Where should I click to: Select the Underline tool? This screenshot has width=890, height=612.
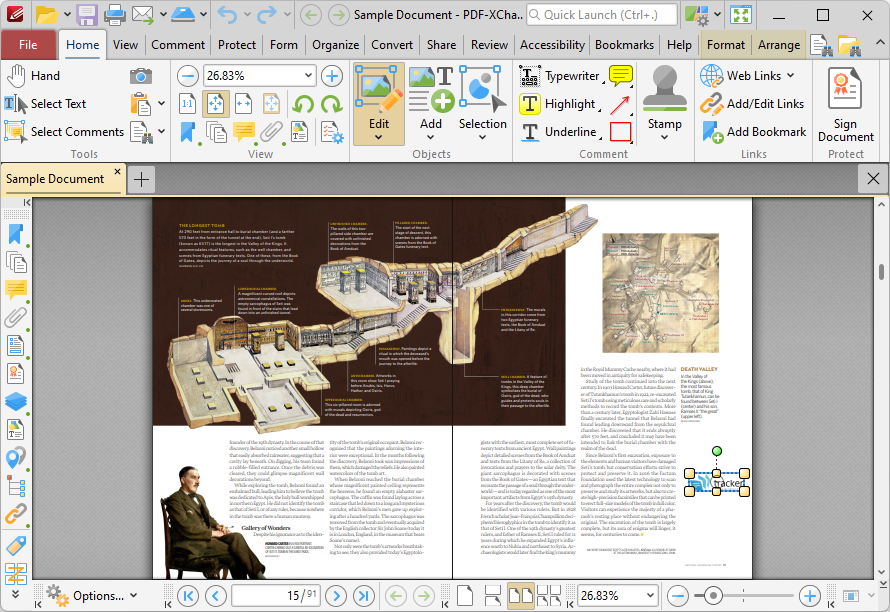coord(559,132)
